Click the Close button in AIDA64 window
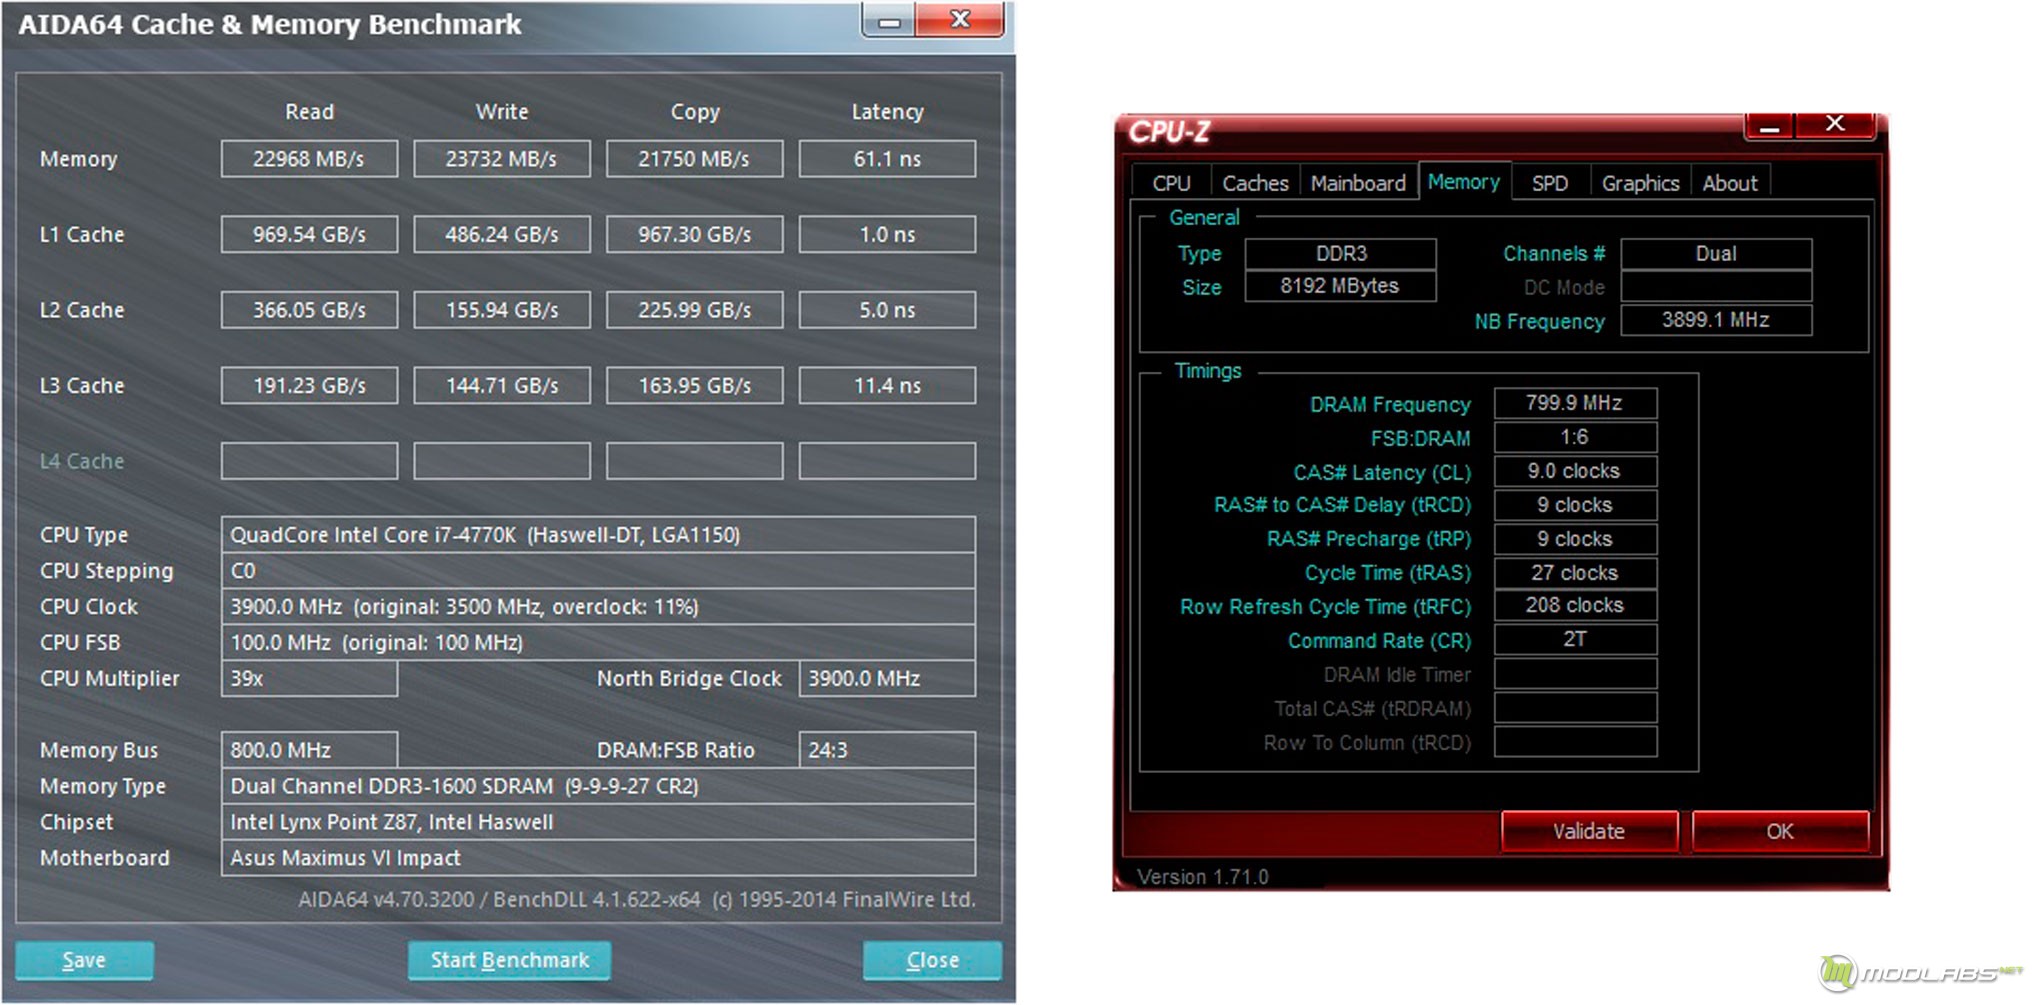 click(932, 960)
